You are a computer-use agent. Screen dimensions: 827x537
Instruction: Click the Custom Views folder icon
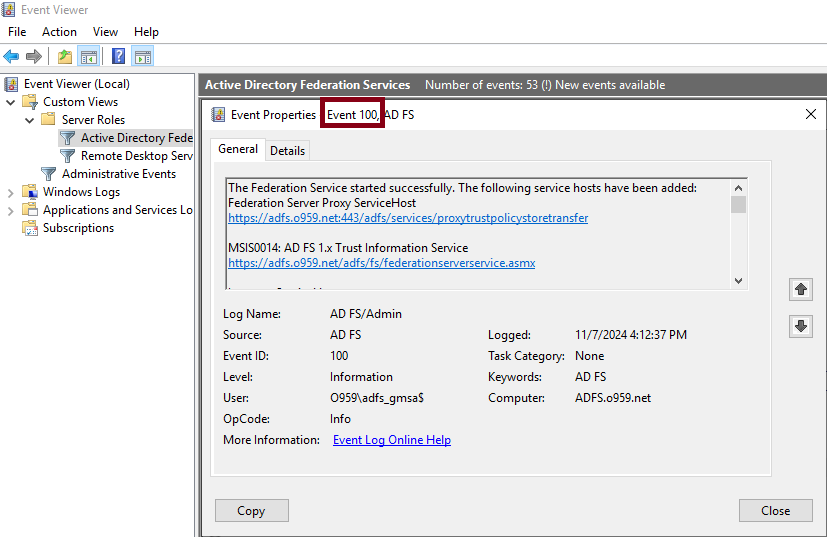click(30, 102)
